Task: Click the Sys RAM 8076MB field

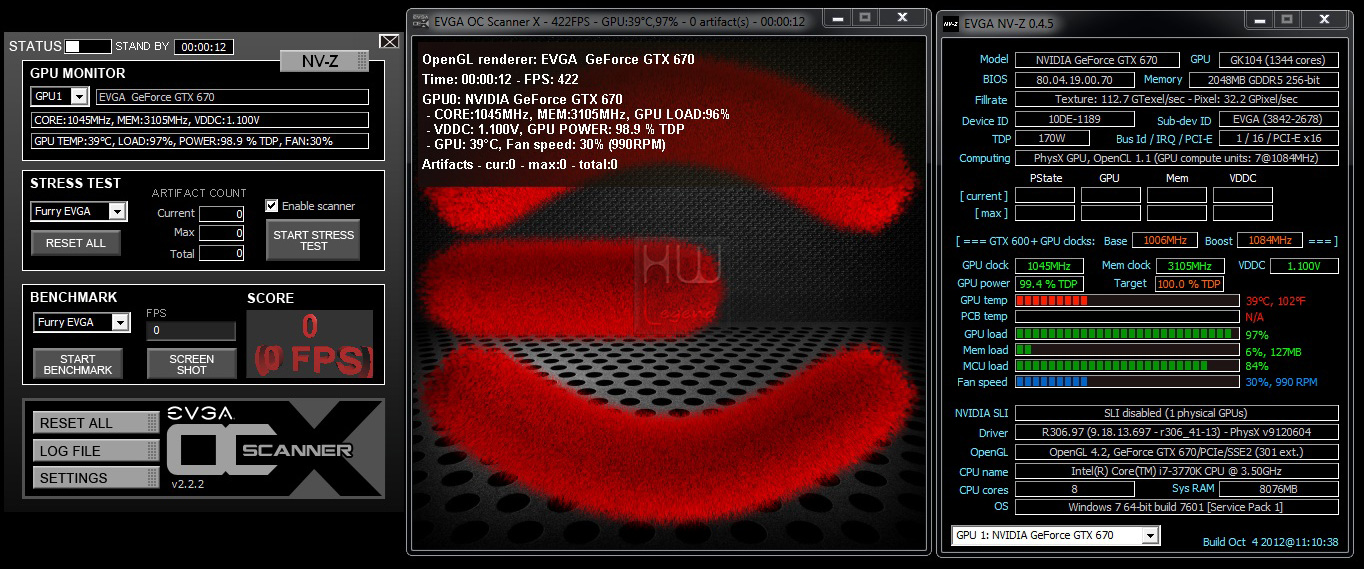Action: pyautogui.click(x=1278, y=489)
